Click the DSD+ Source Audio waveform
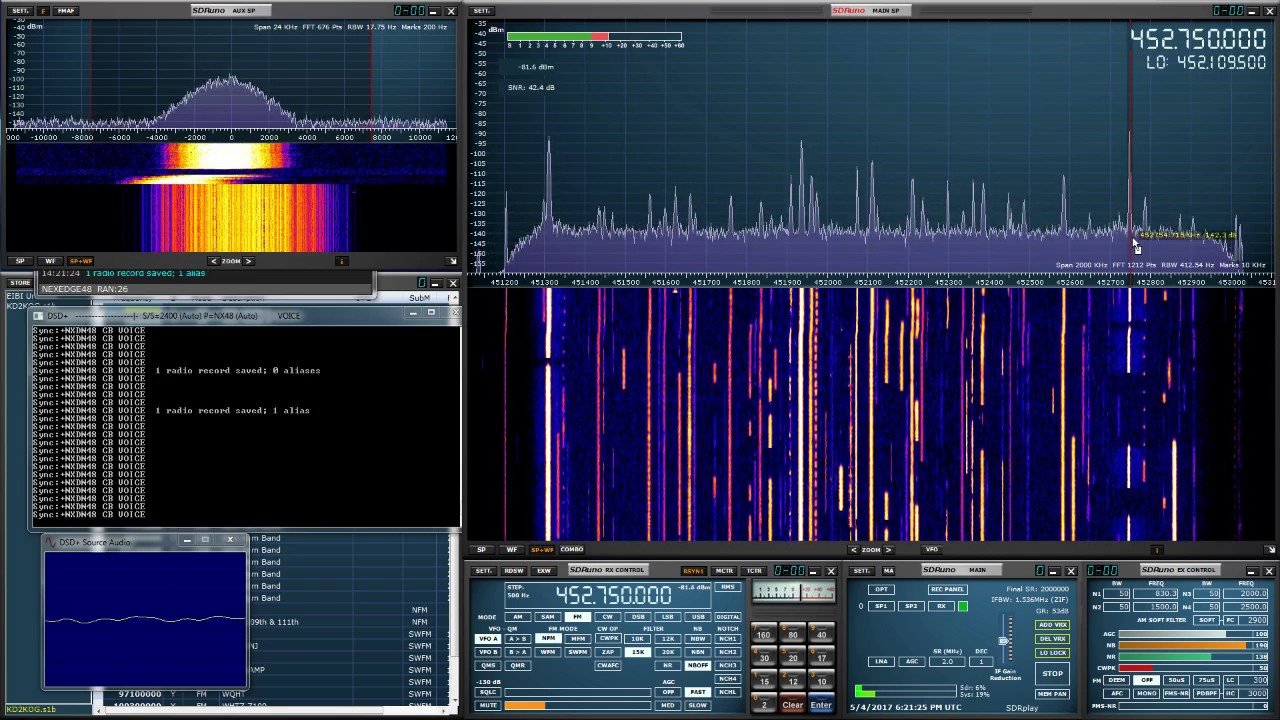 (145, 620)
